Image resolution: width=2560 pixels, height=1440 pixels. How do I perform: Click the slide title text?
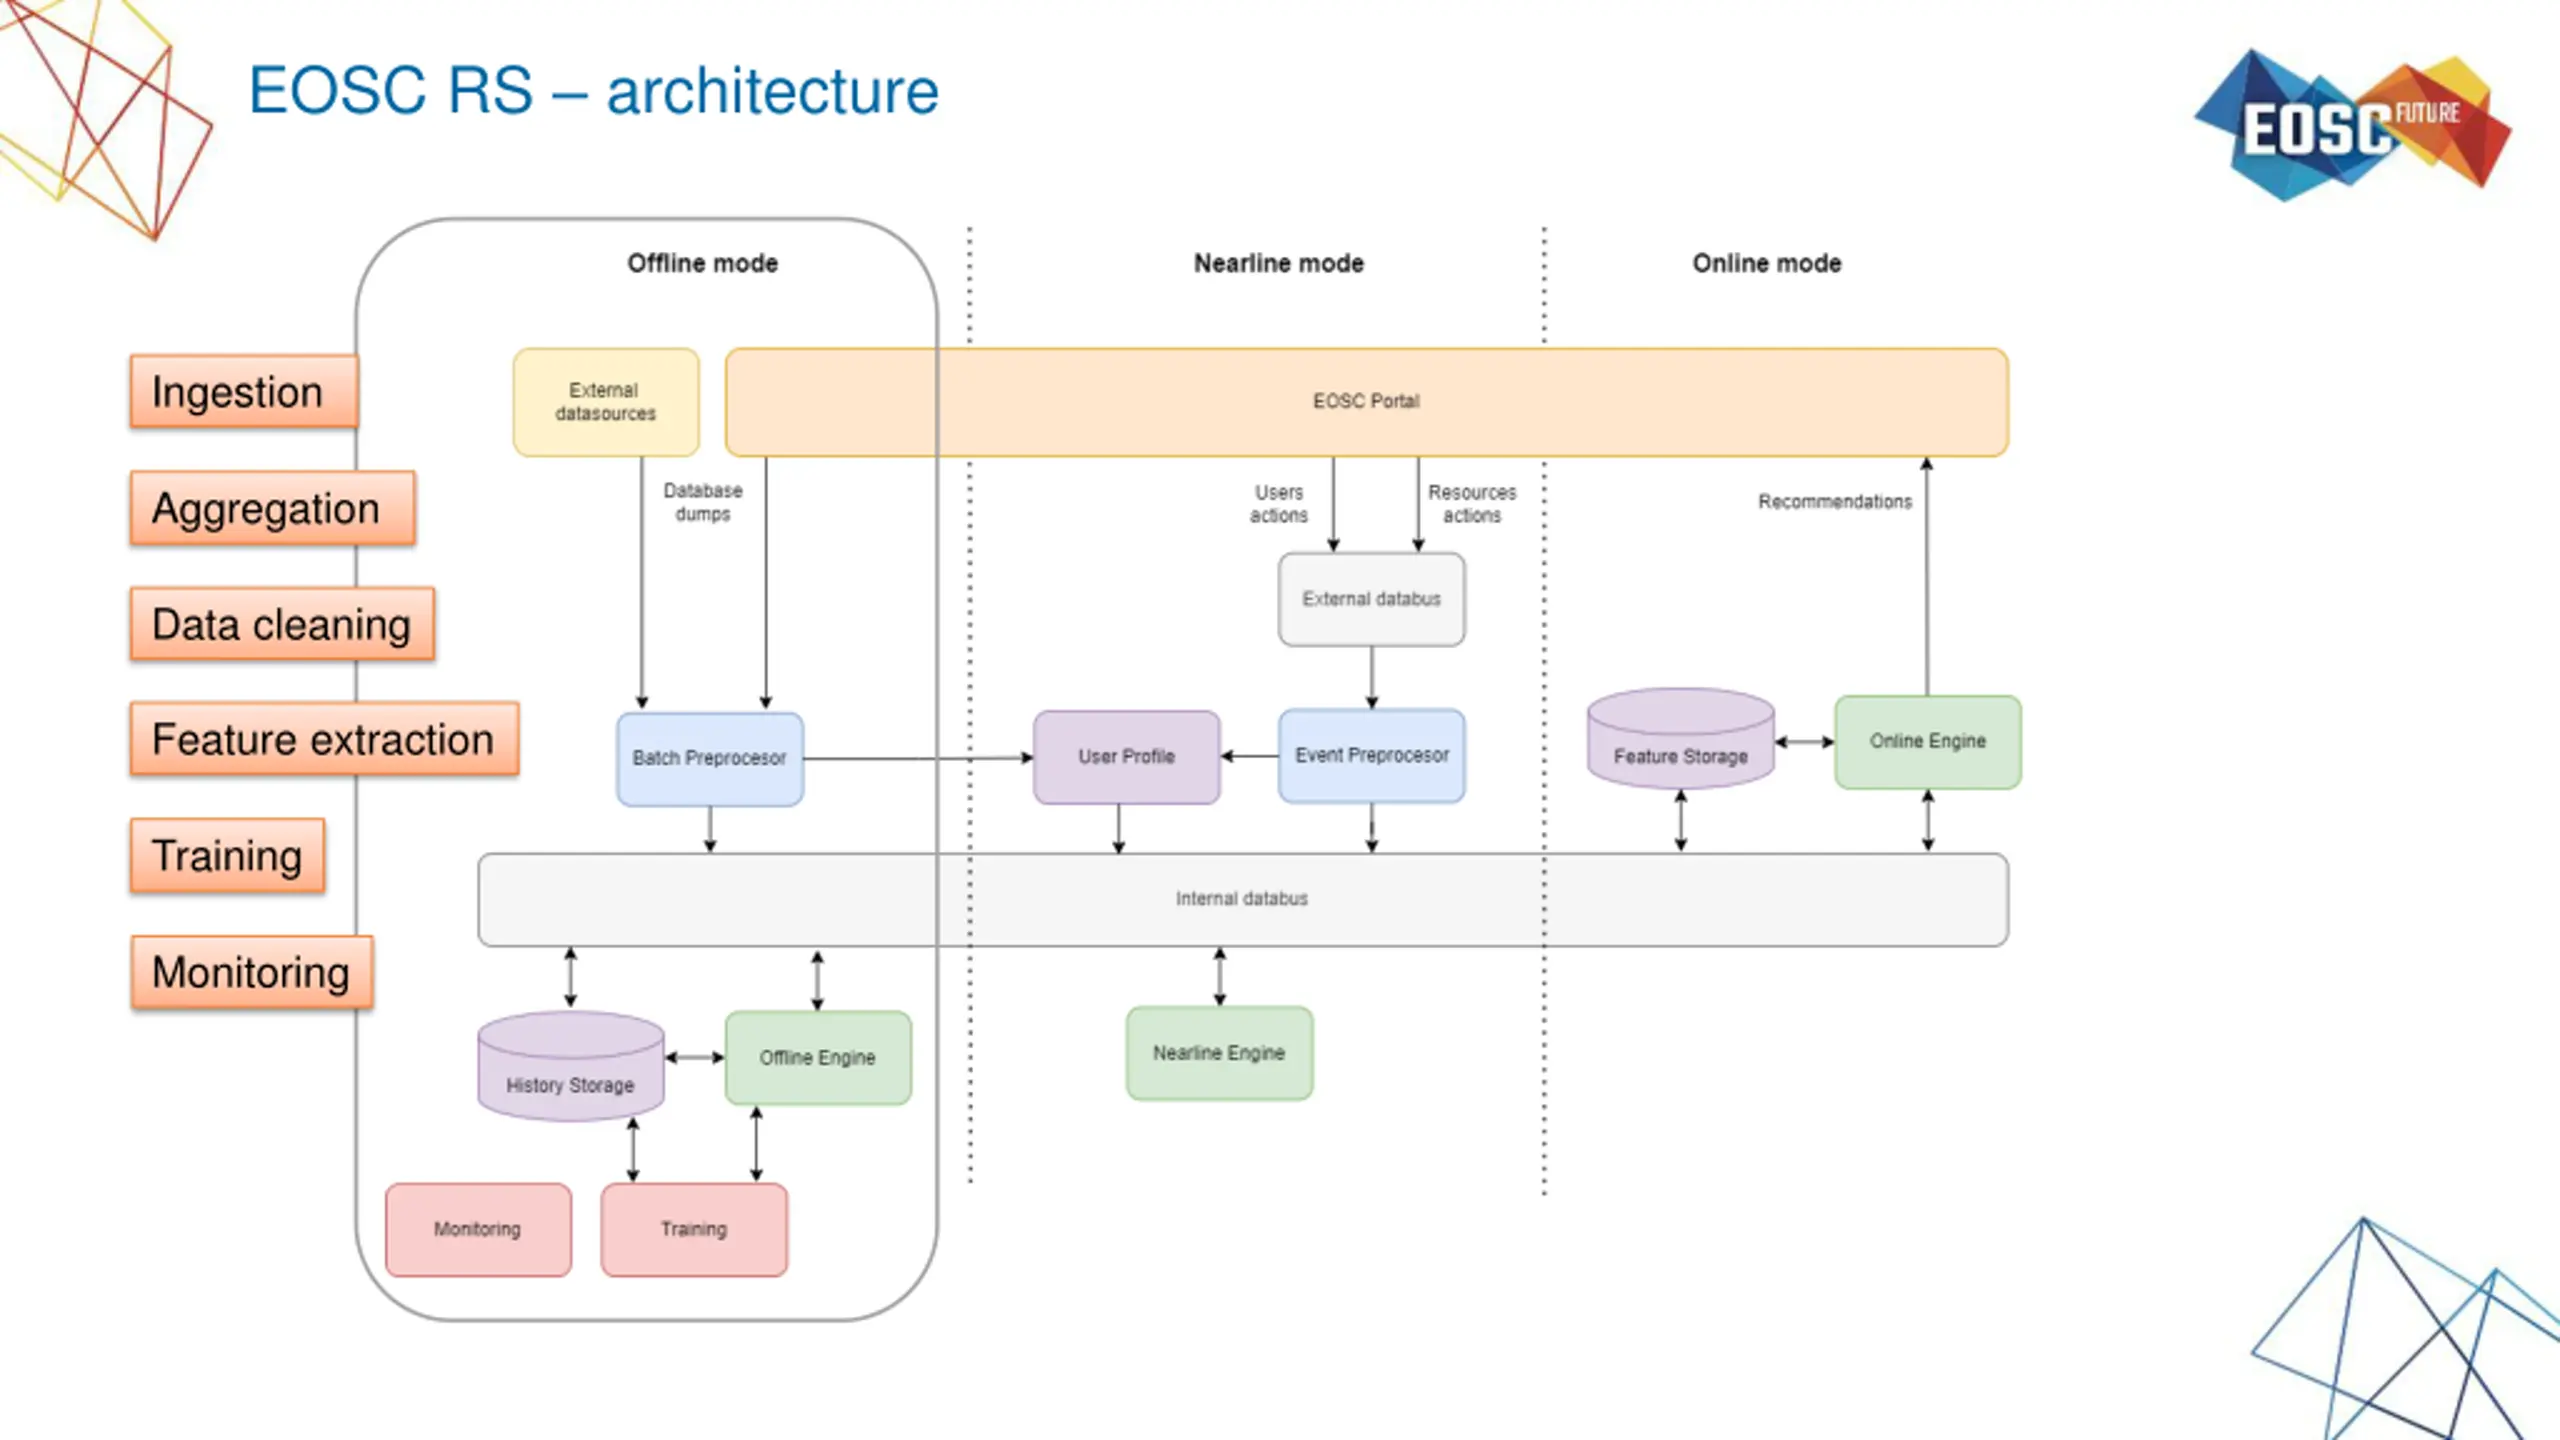point(593,91)
